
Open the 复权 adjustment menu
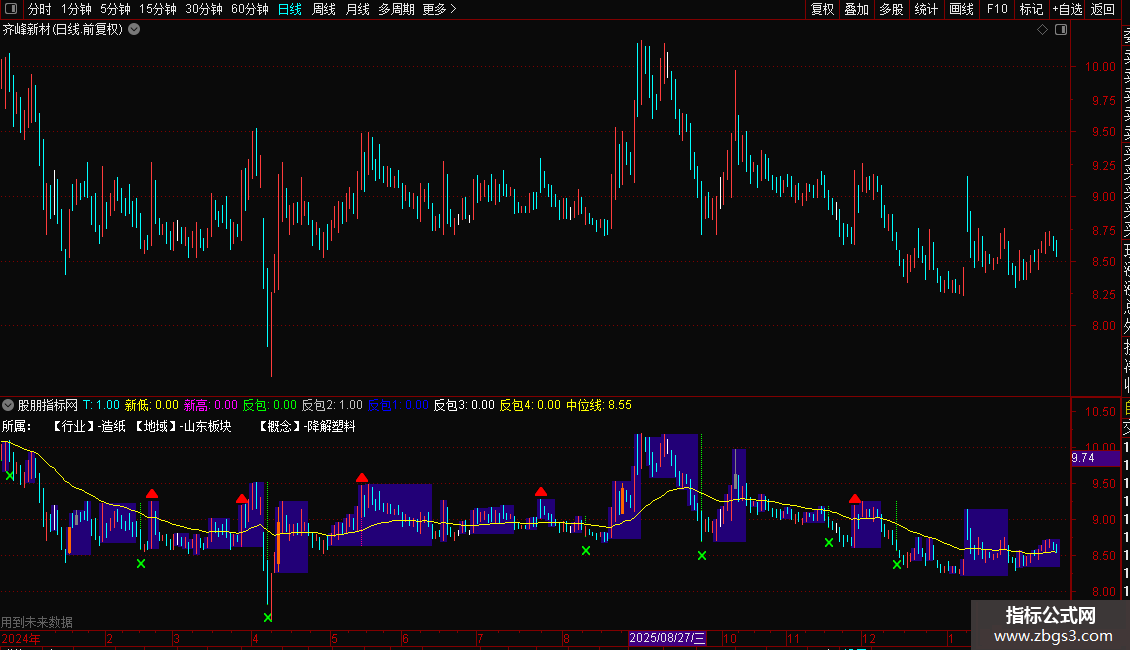coord(822,9)
